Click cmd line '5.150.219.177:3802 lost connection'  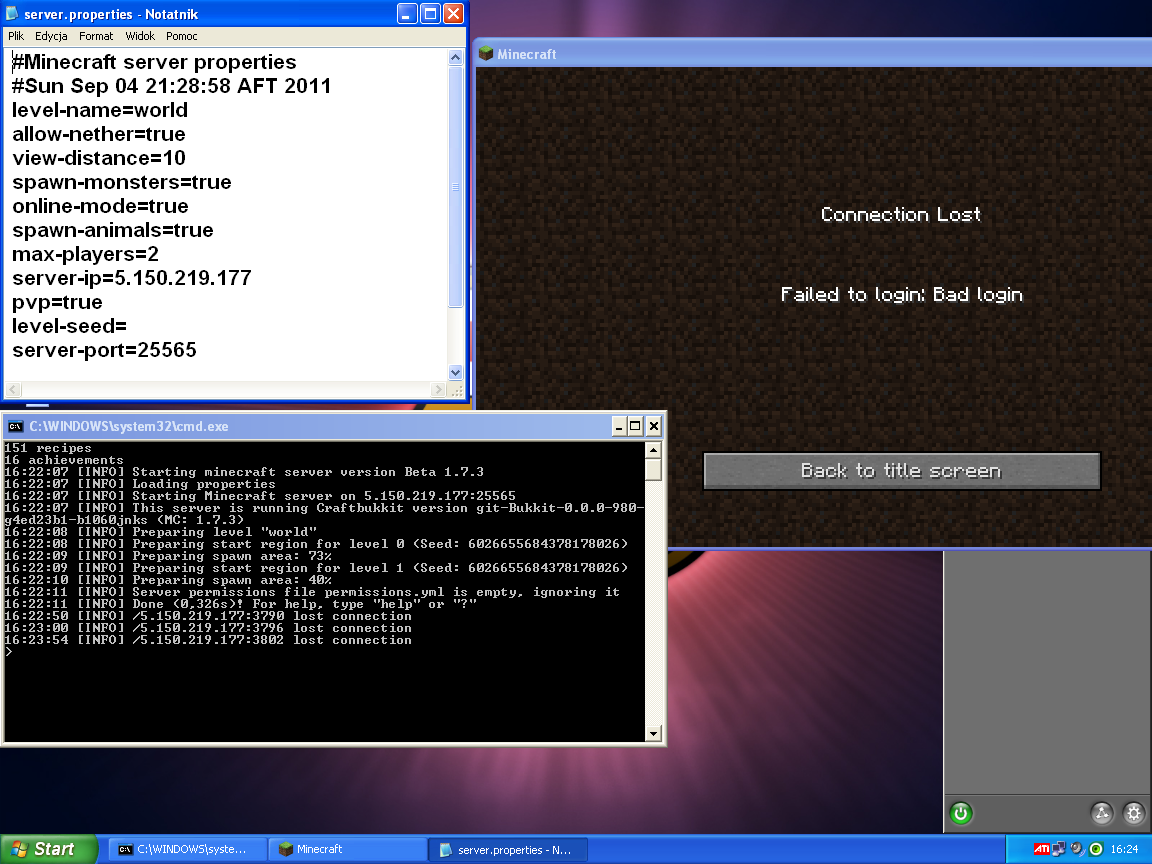pos(208,640)
